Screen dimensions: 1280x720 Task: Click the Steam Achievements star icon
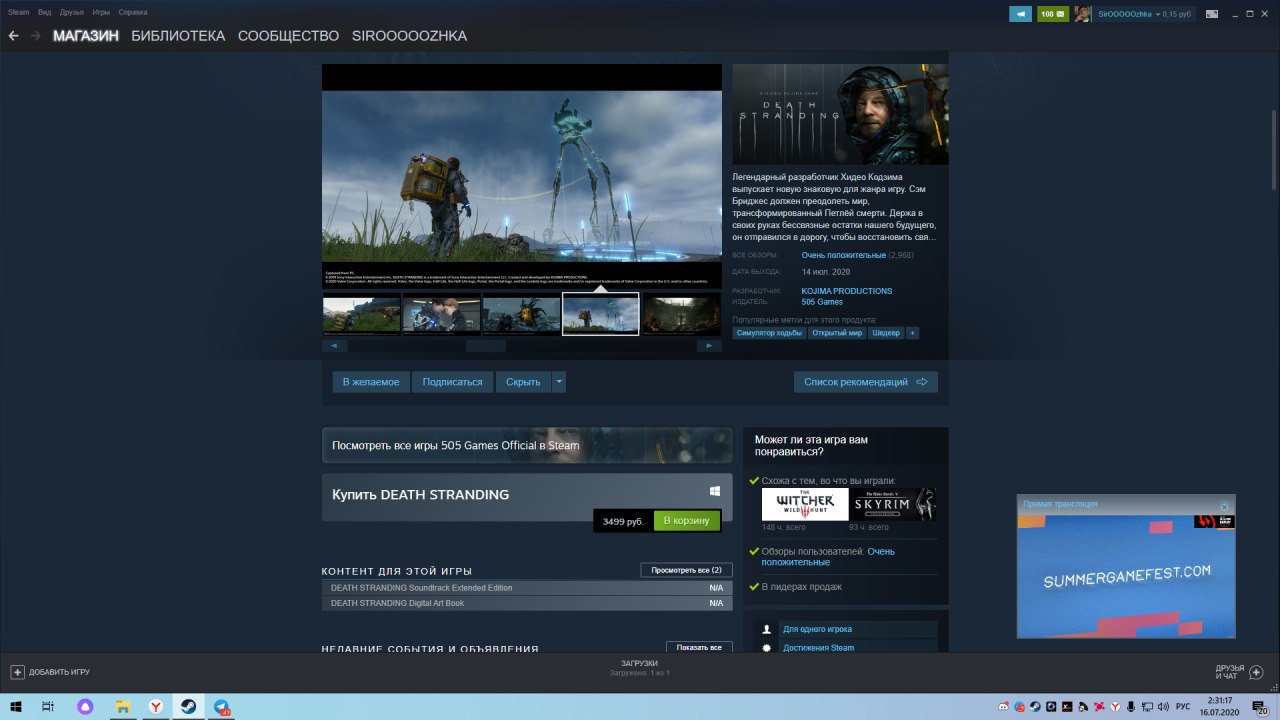click(767, 648)
